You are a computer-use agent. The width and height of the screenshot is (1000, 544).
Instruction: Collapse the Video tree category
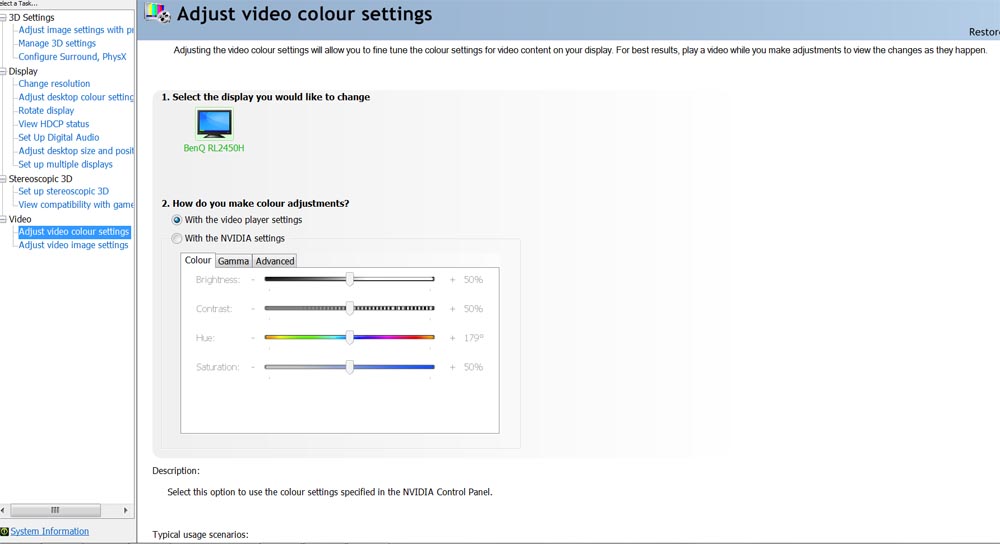click(x=3, y=219)
